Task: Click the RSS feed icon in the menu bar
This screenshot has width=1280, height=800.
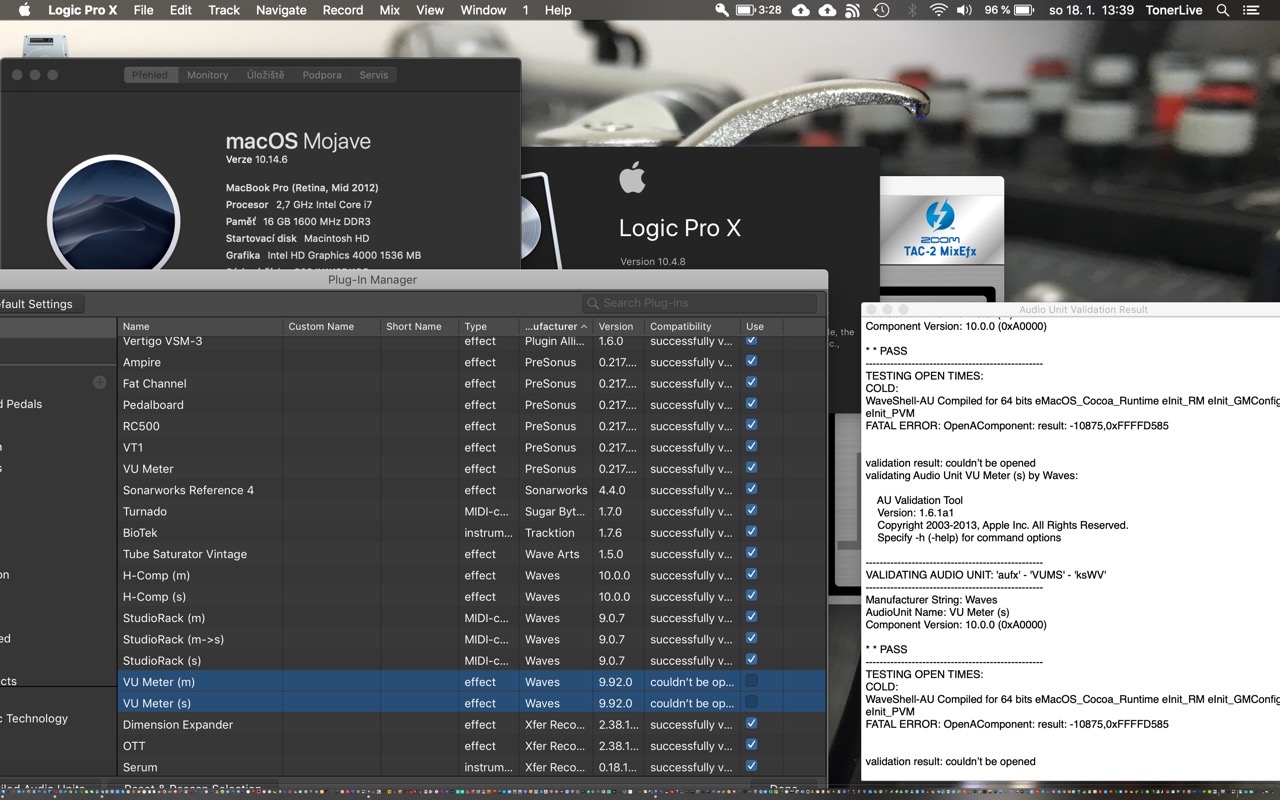Action: click(853, 10)
